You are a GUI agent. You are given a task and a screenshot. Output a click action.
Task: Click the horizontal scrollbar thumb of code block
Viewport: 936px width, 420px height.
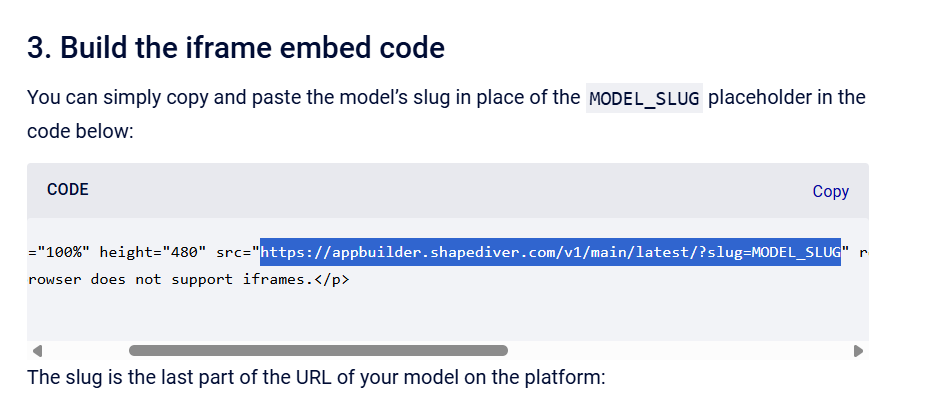click(318, 351)
